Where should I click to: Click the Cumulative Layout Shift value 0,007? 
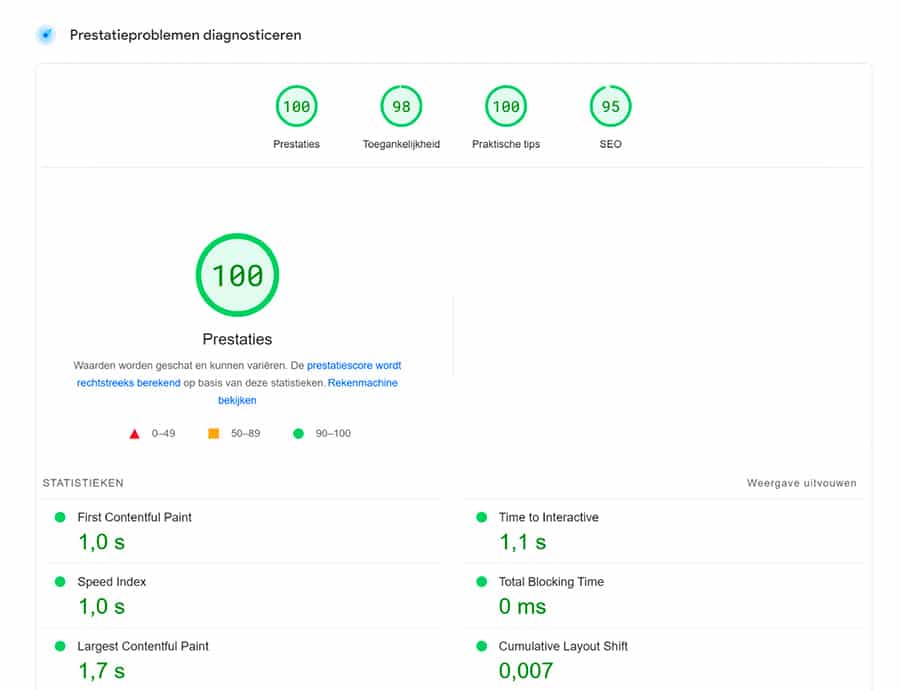click(526, 671)
